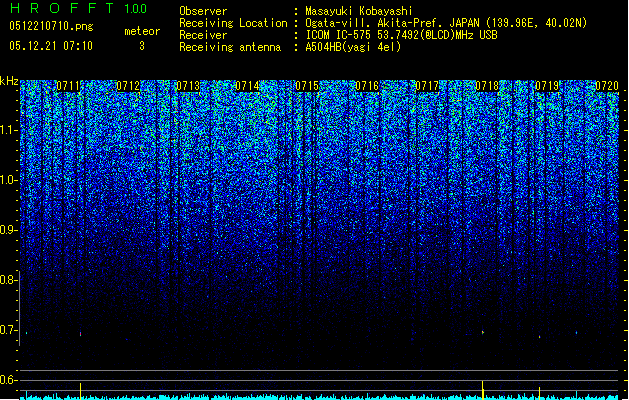
Task: Click the yellow power spike below 0718
Action: (483, 390)
